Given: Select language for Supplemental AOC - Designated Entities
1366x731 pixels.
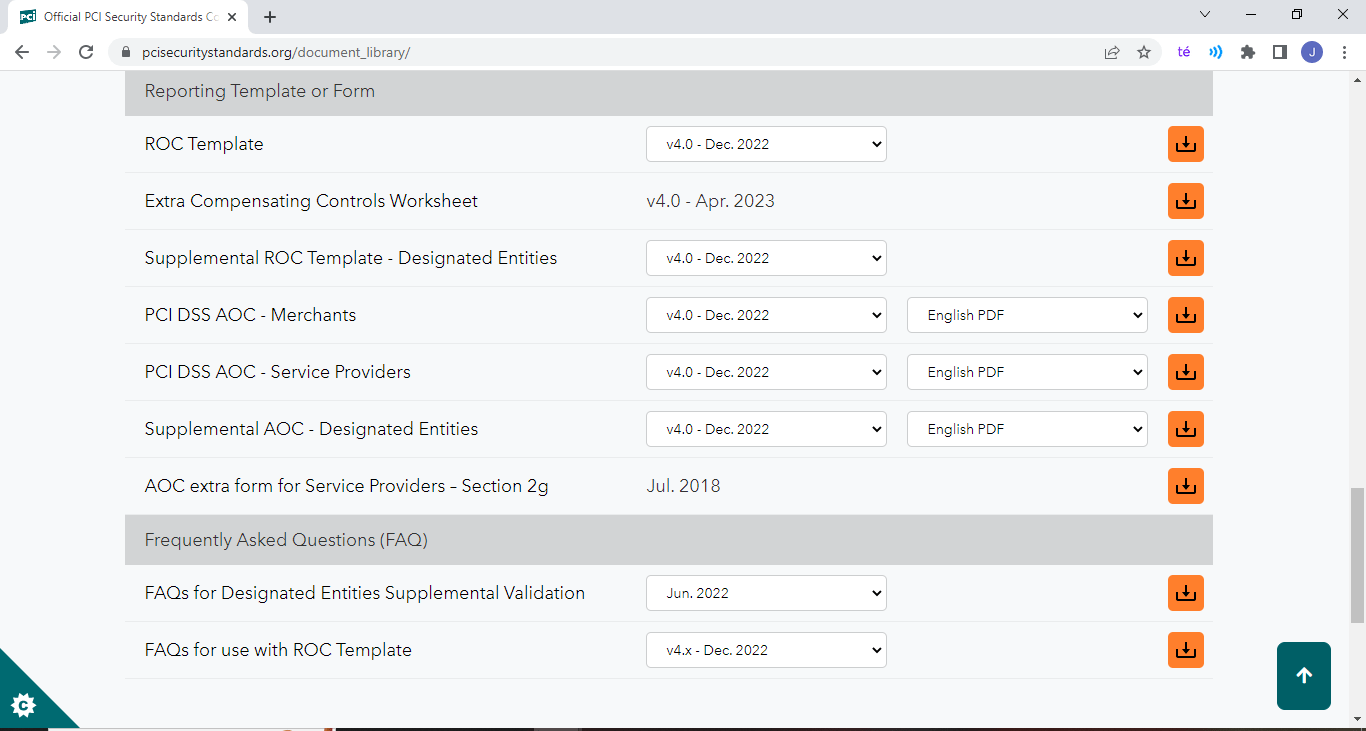Looking at the screenshot, I should [x=1027, y=429].
